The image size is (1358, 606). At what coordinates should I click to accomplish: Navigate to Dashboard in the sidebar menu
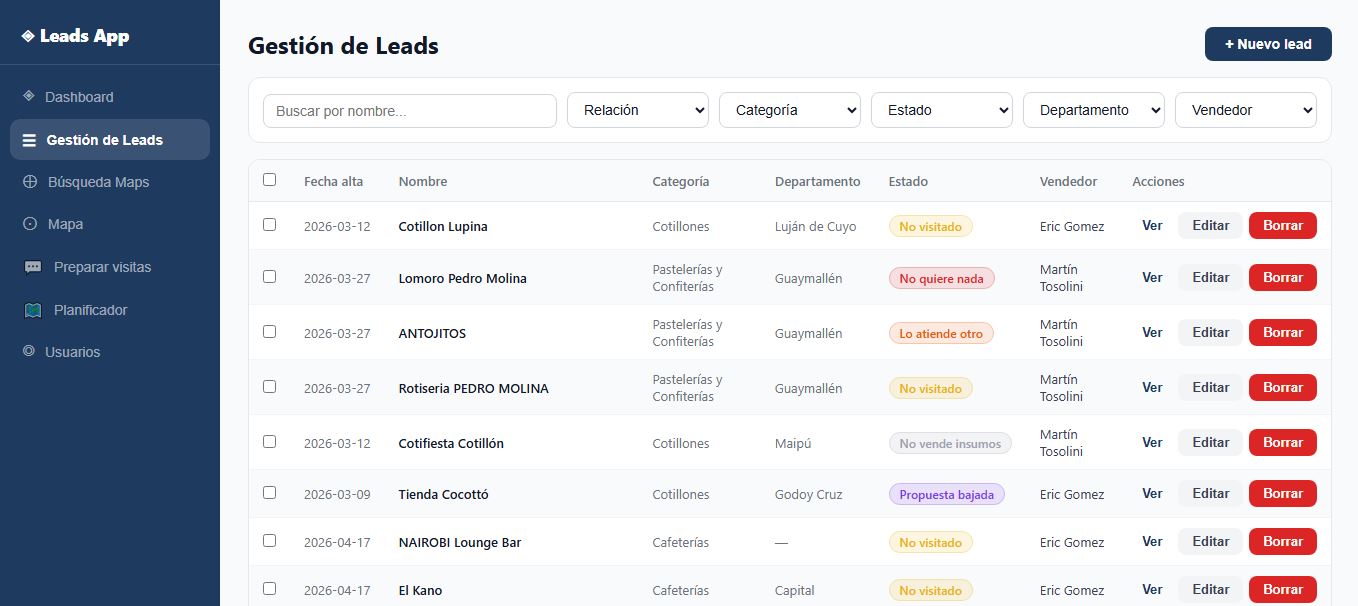click(x=80, y=96)
